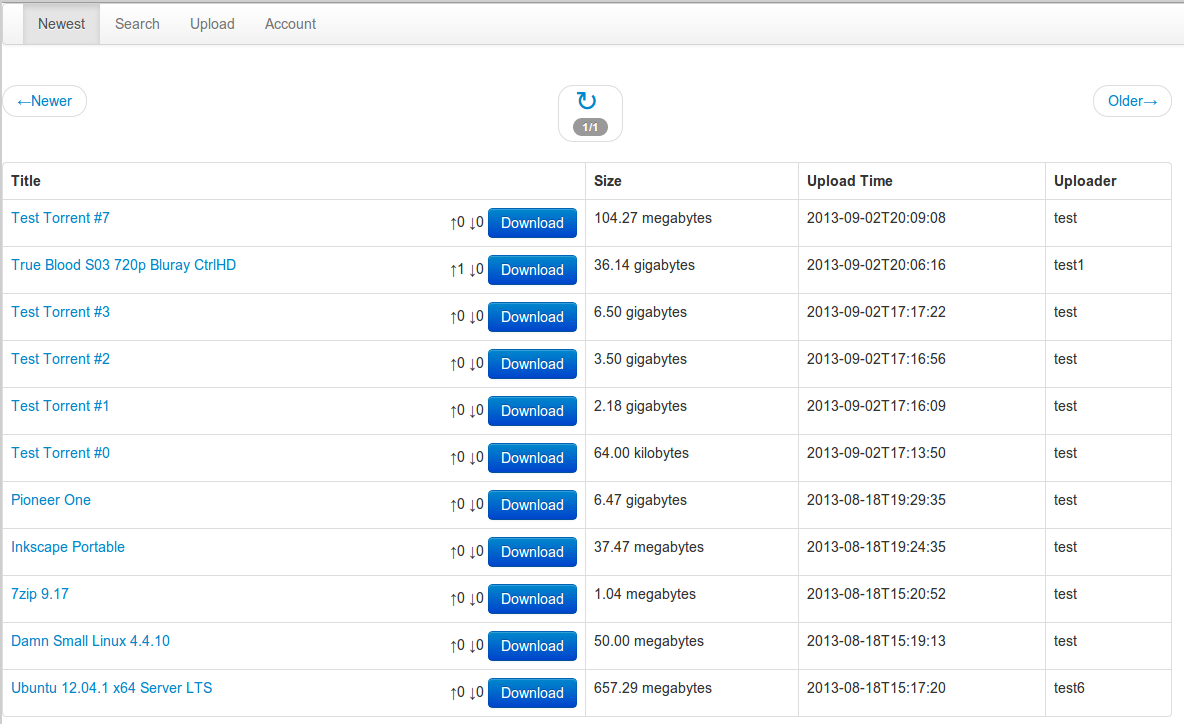Open Test Torrent #1 title link
Image resolution: width=1184 pixels, height=724 pixels.
pos(60,406)
